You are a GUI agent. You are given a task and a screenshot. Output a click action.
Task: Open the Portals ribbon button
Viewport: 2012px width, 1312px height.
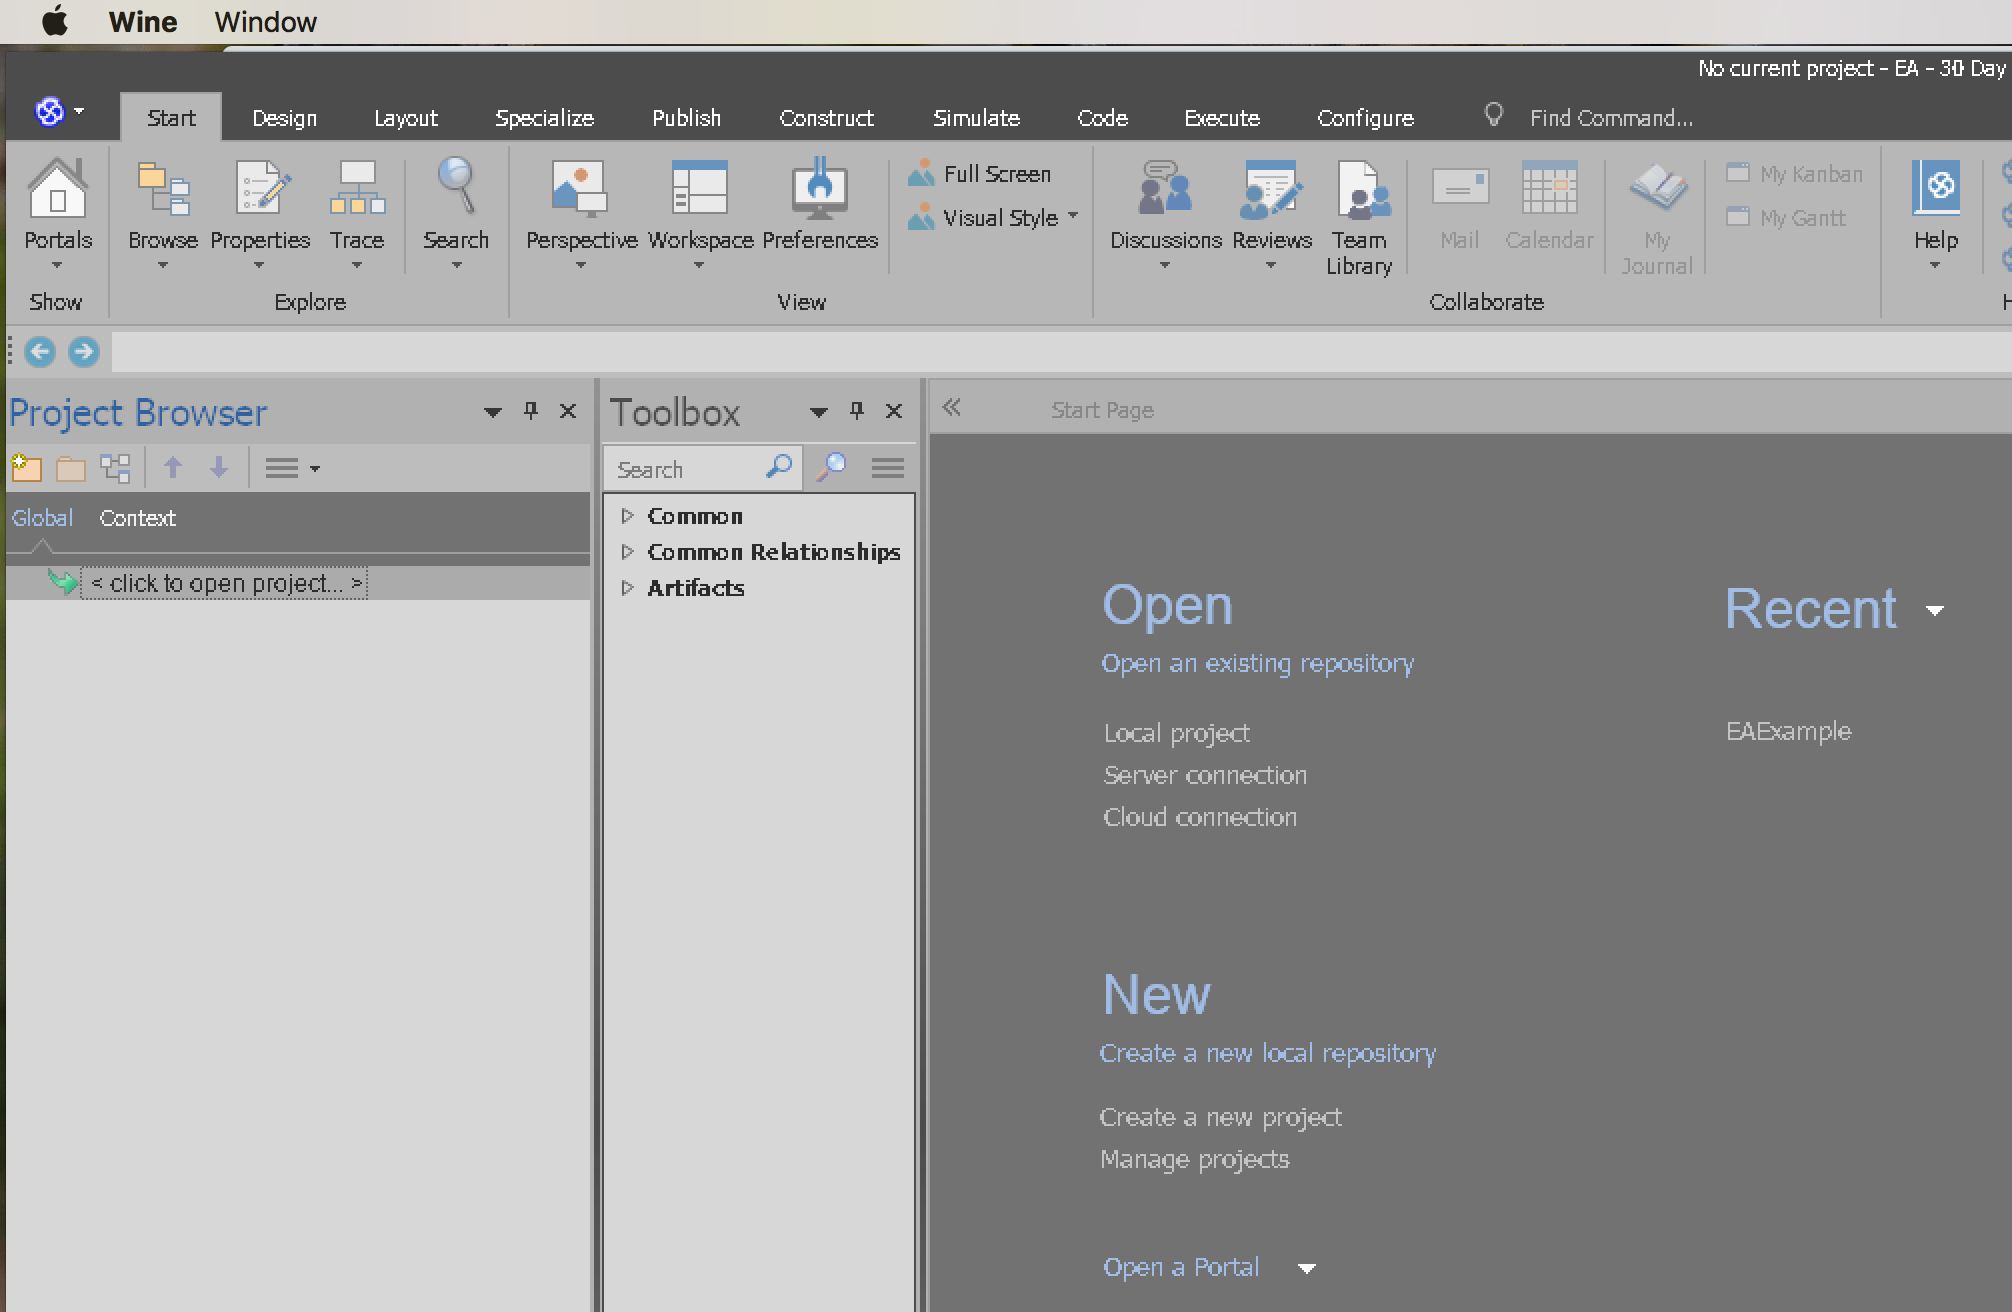58,212
